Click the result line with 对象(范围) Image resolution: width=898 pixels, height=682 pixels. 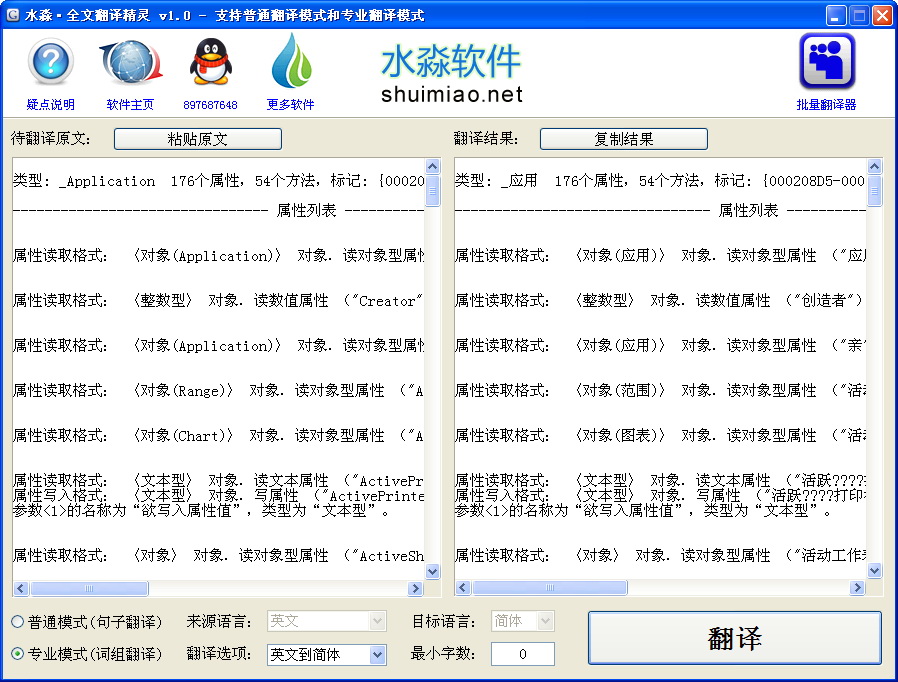tap(660, 391)
